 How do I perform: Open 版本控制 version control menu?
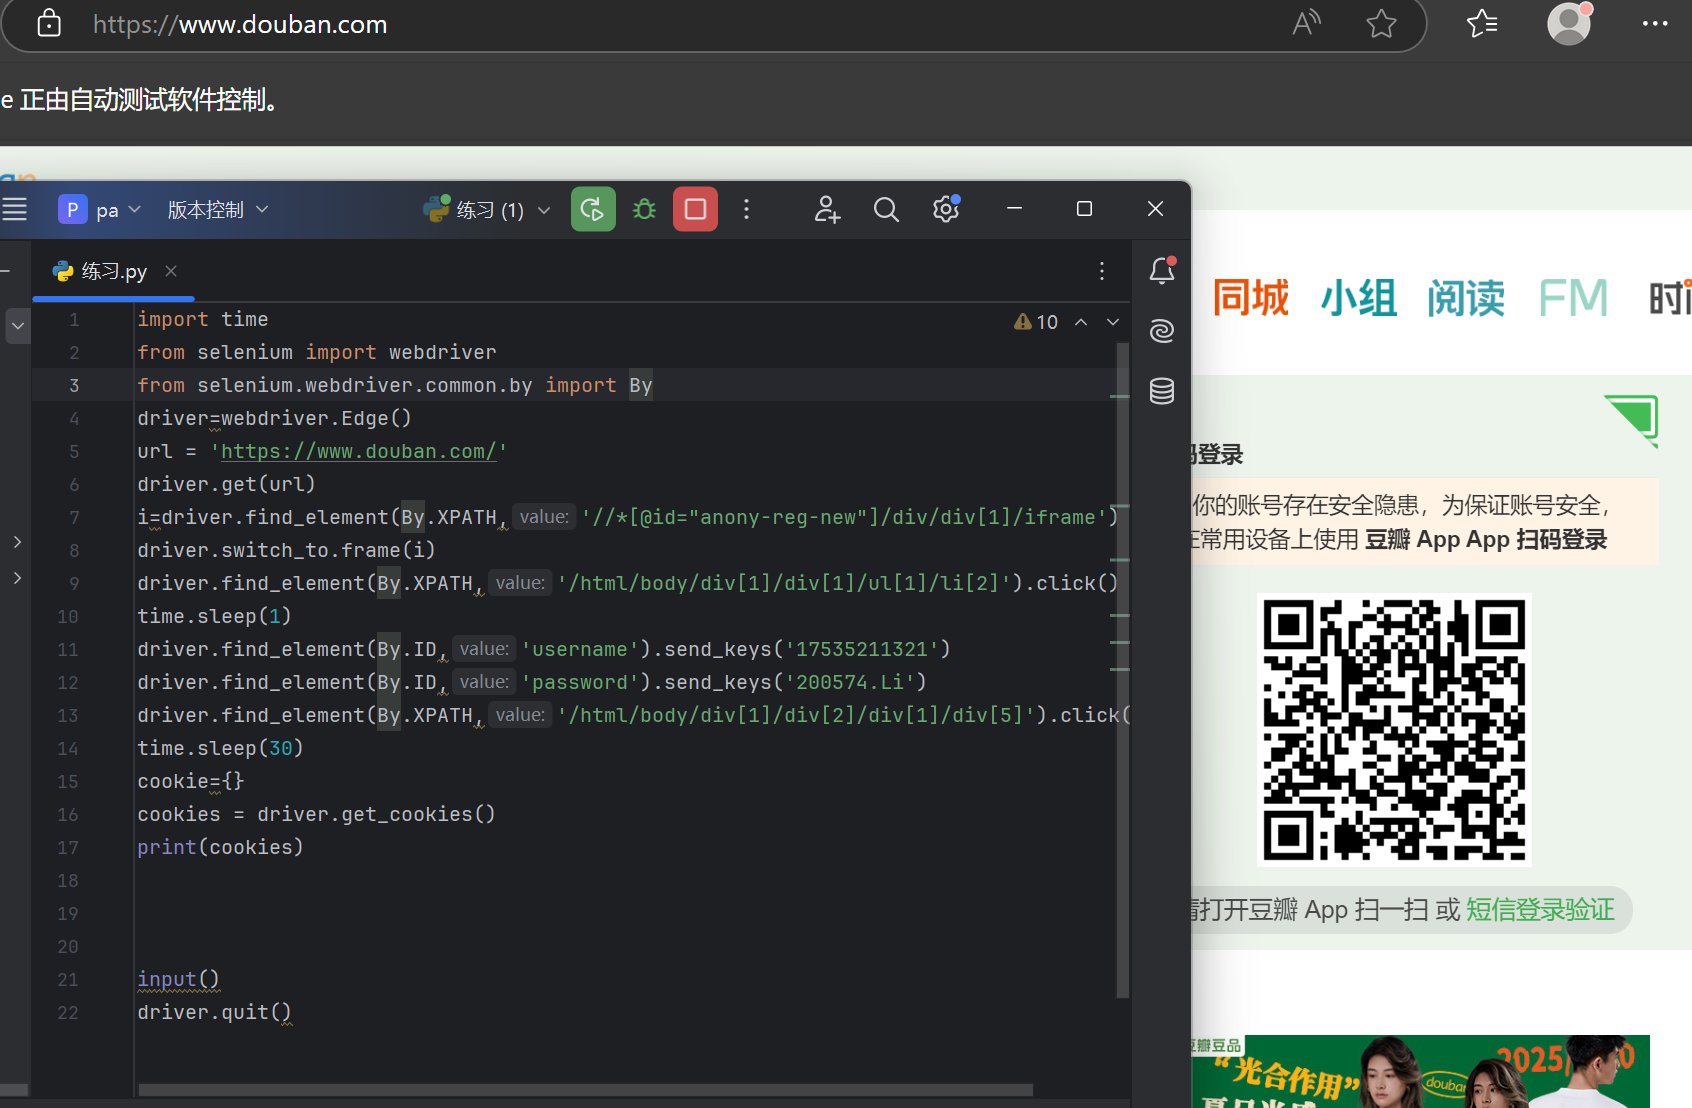pos(218,210)
